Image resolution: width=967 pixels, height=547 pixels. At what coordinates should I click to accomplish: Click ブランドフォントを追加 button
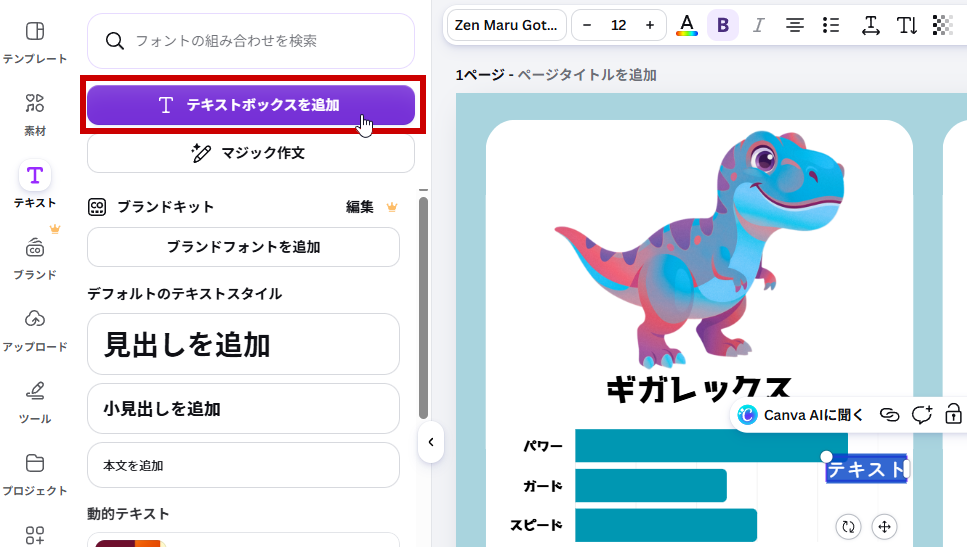pyautogui.click(x=244, y=247)
